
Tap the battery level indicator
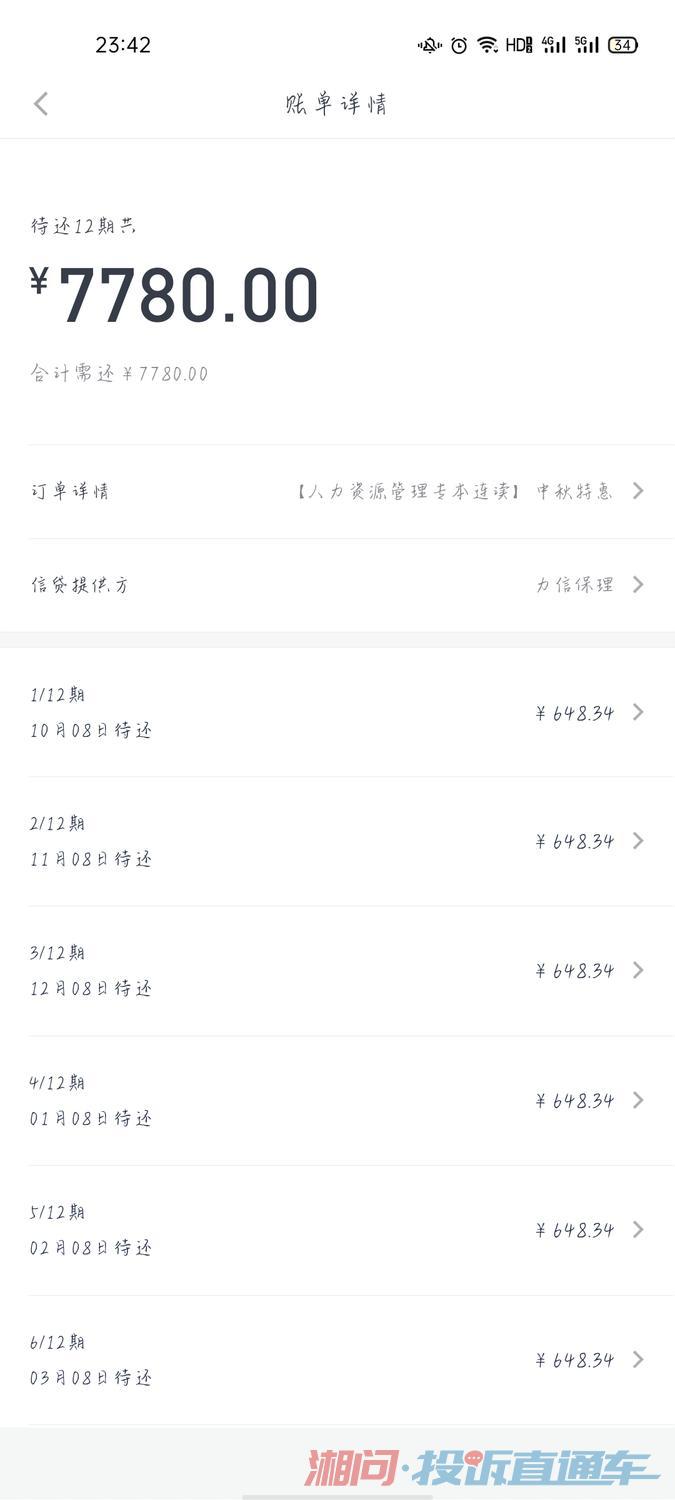coord(622,45)
